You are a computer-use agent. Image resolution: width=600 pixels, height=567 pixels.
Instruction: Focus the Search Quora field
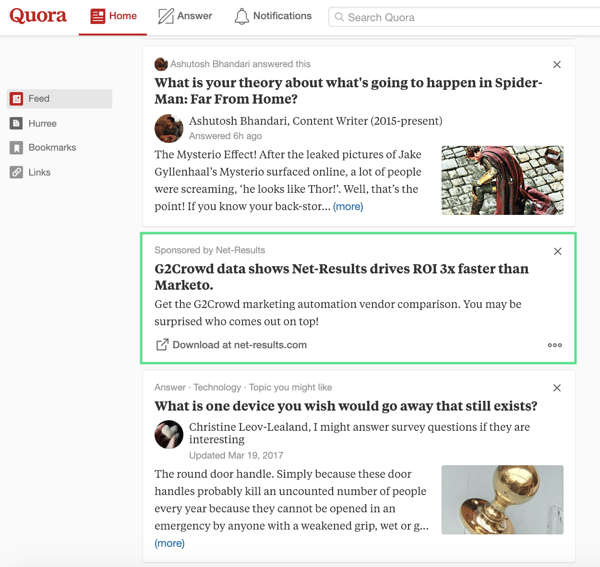(x=464, y=17)
